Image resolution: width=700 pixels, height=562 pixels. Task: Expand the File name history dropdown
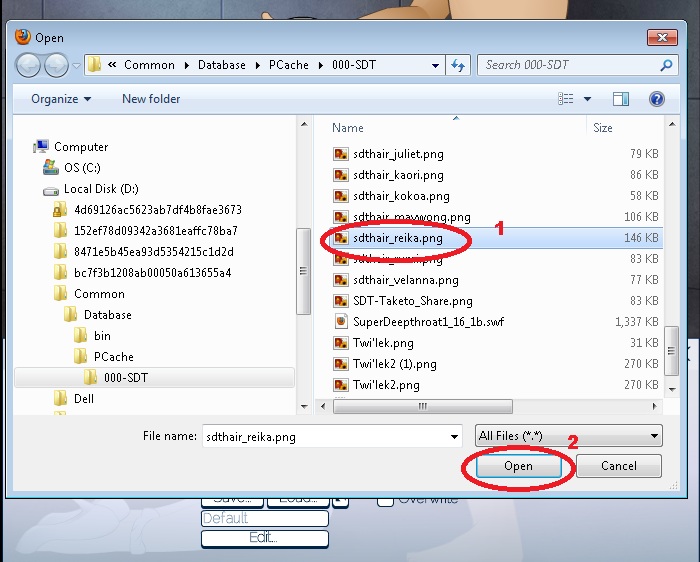[455, 436]
